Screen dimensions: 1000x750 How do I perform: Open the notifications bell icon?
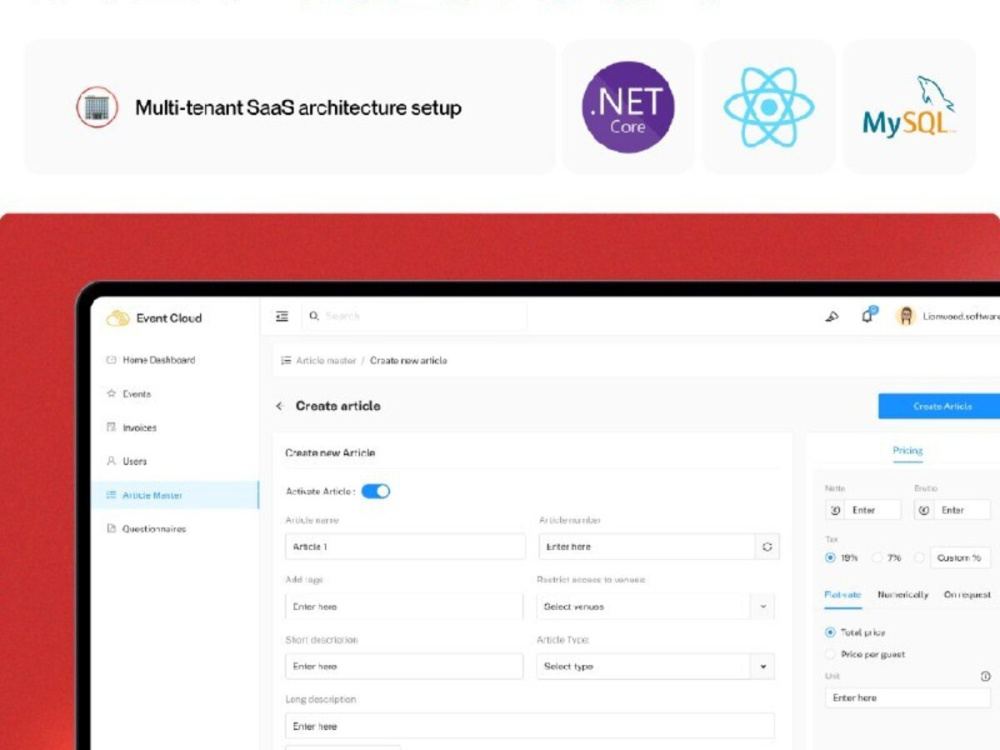(x=868, y=315)
